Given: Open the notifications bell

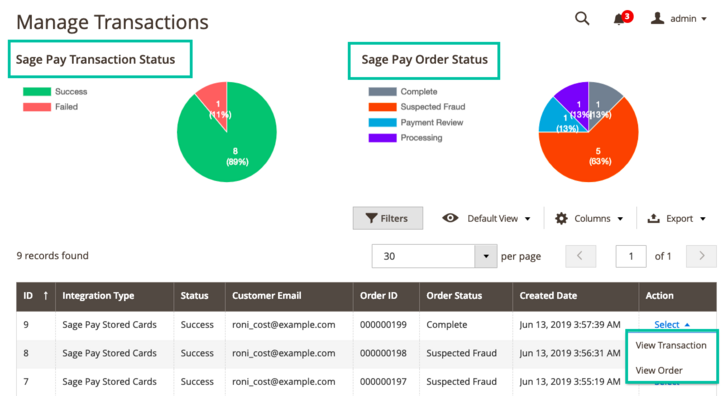Looking at the screenshot, I should pos(622,19).
